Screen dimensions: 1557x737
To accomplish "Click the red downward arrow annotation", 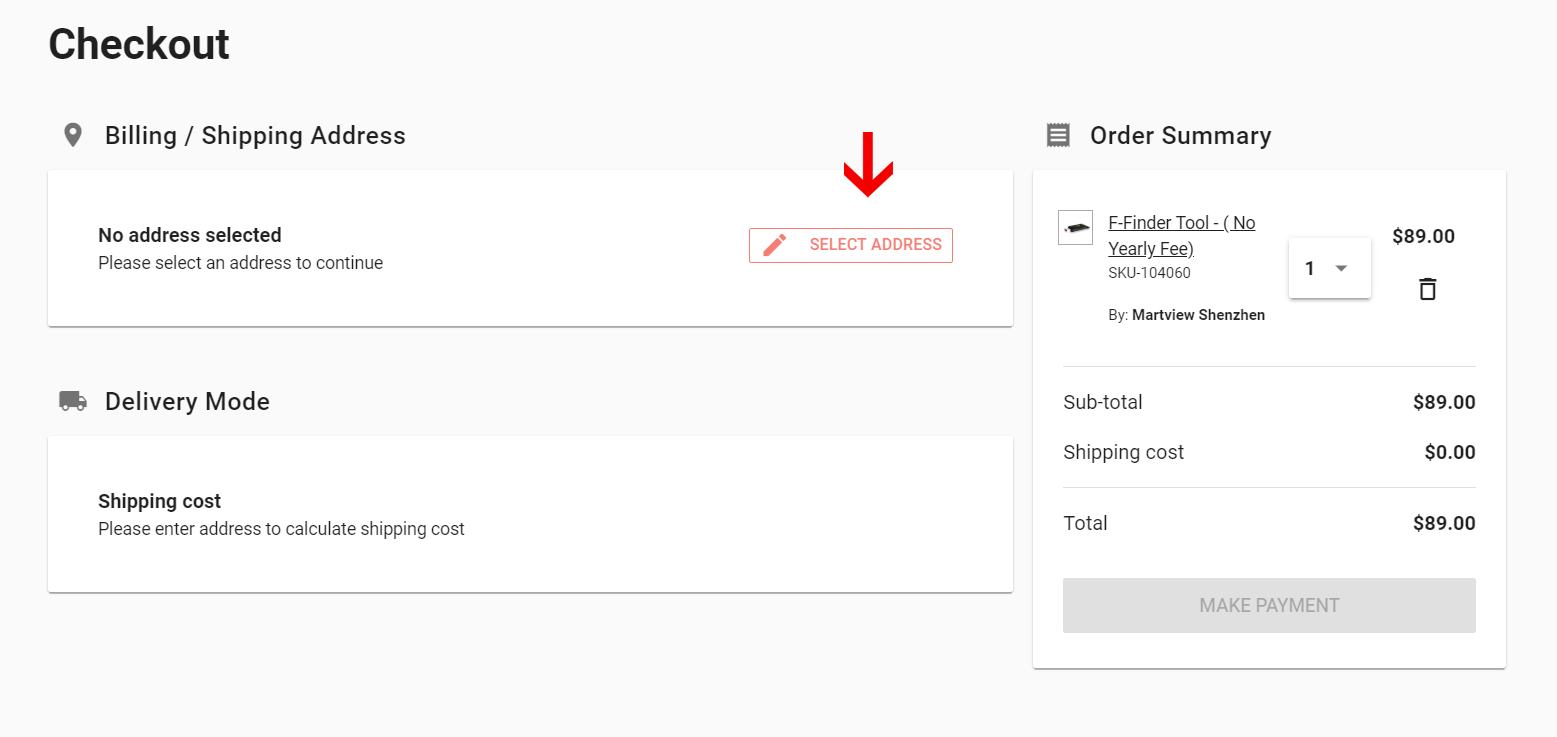I will pos(868,165).
